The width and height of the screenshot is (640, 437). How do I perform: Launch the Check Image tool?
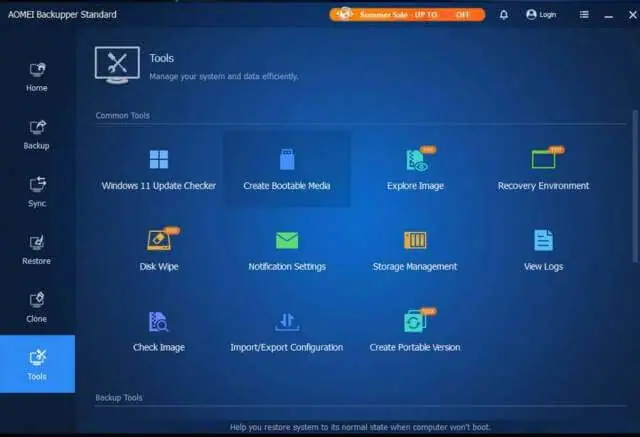tap(159, 331)
